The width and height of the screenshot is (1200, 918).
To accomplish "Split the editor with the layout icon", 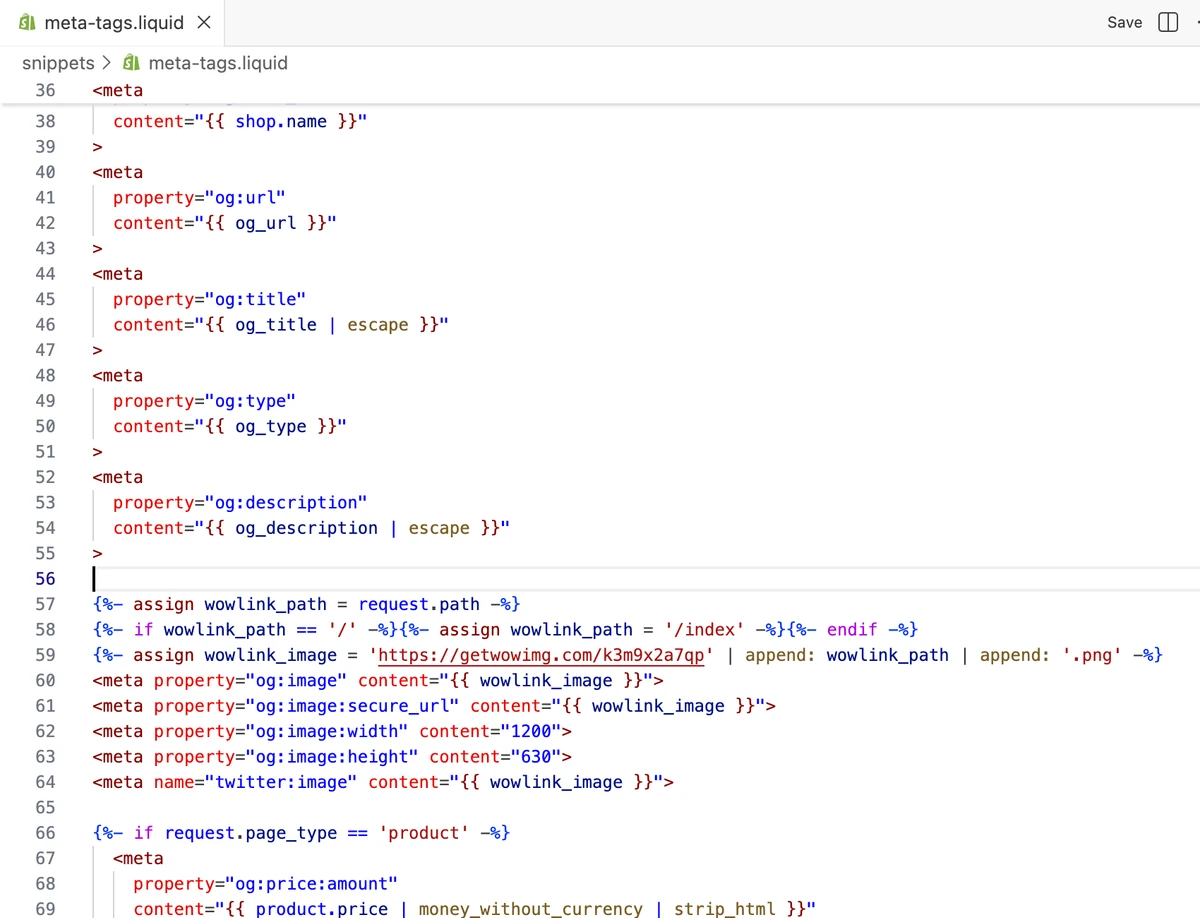I will coord(1167,22).
